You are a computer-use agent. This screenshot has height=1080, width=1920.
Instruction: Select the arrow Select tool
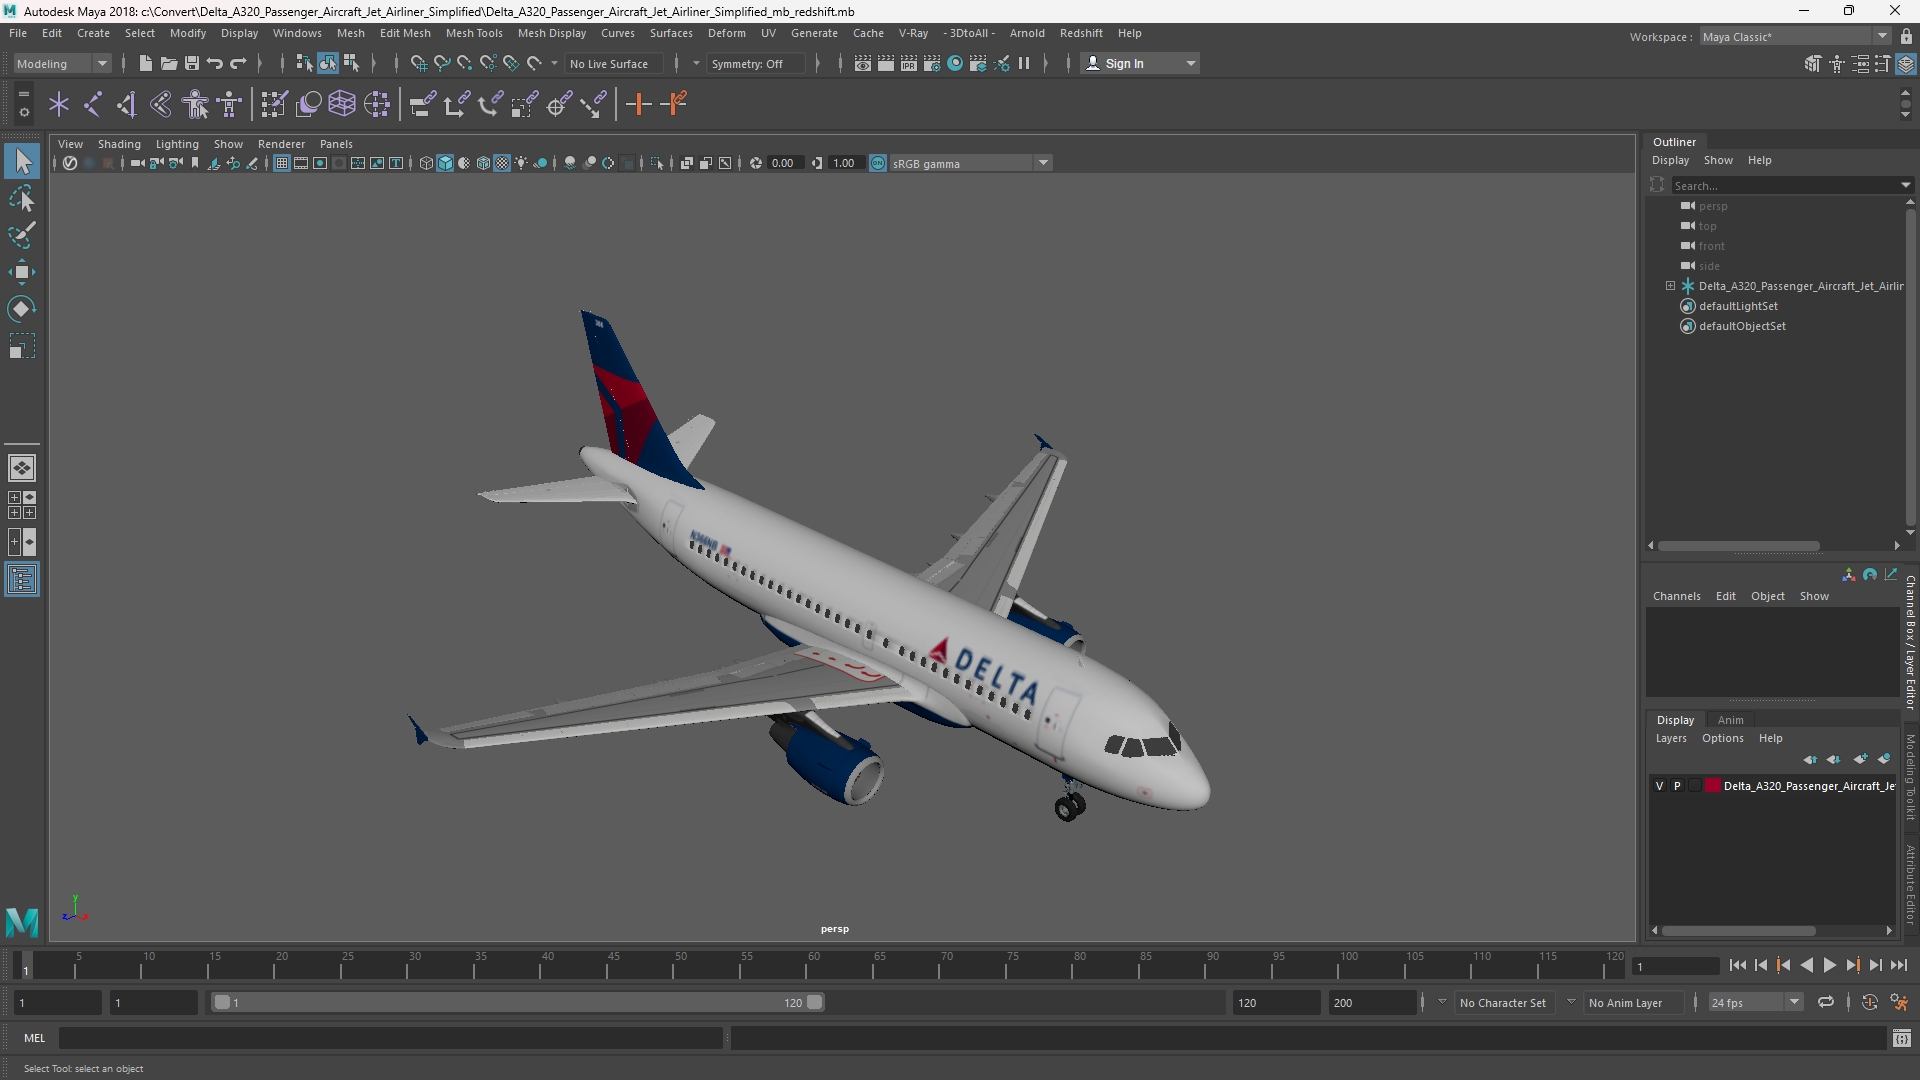pos(22,161)
